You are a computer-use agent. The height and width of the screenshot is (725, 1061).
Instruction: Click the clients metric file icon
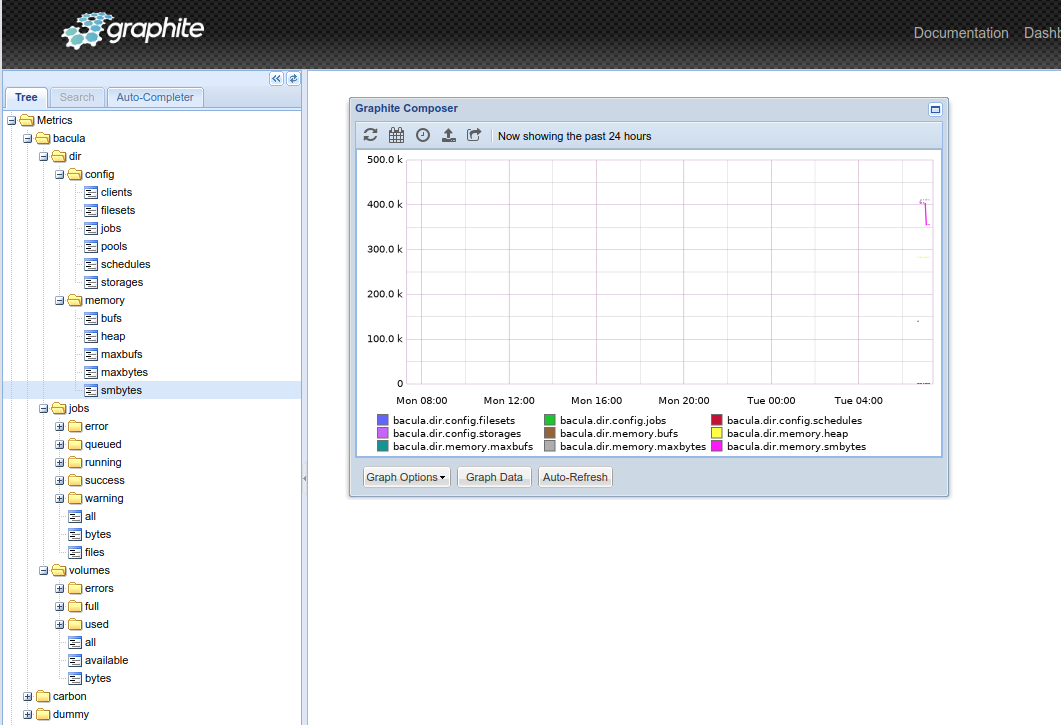pyautogui.click(x=91, y=192)
